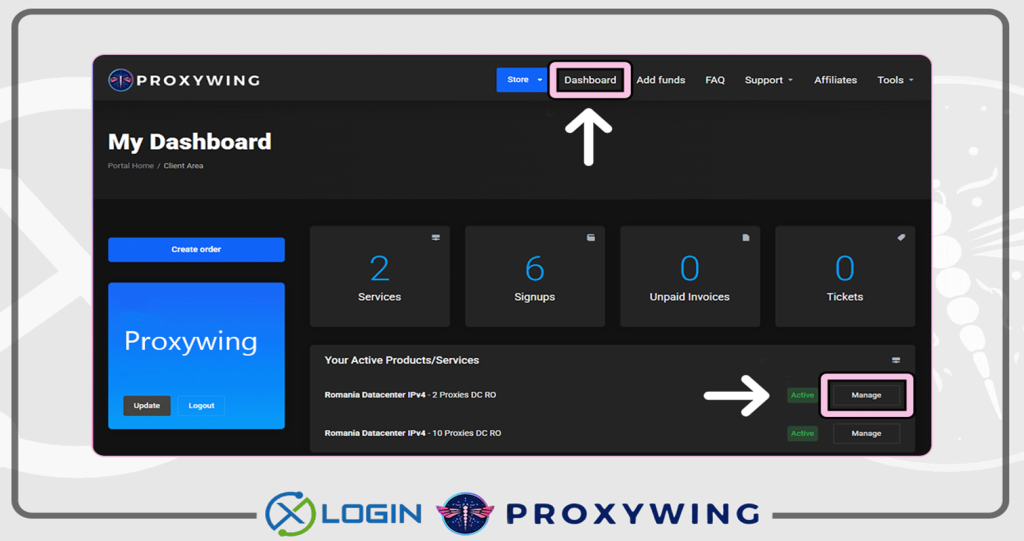Open the Store menu button
This screenshot has height=541, width=1024.
point(522,80)
